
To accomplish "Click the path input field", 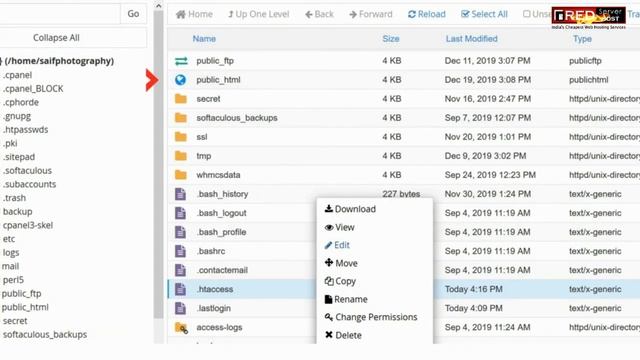I will click(60, 13).
